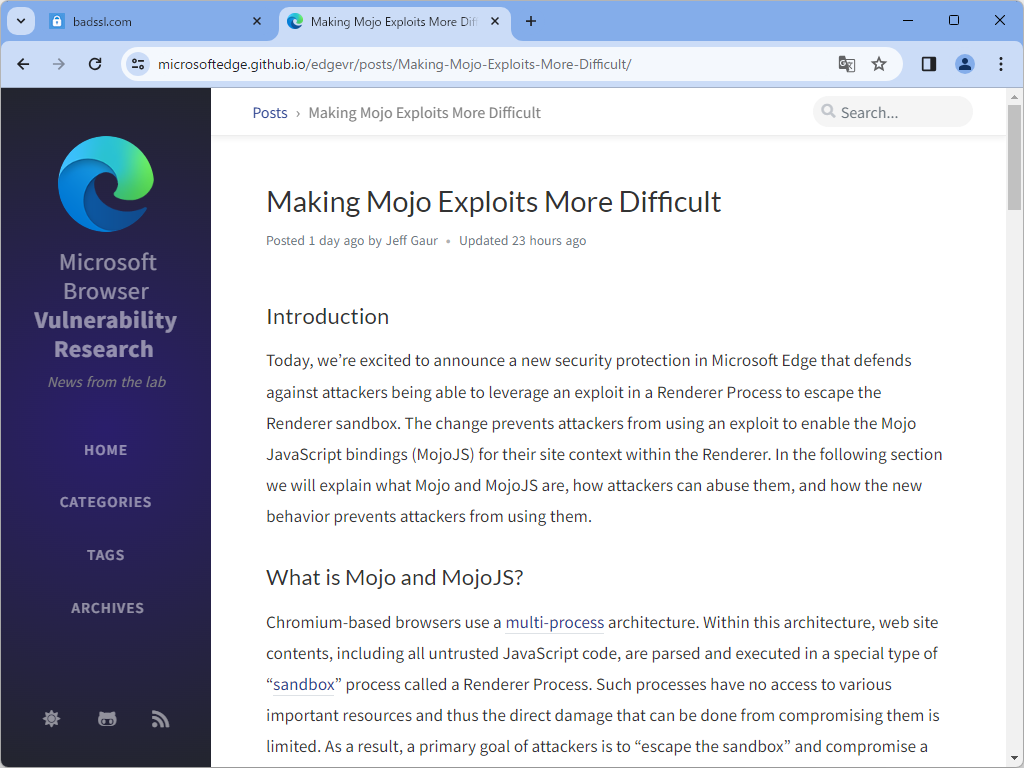Bookmark this page with the star

click(879, 63)
